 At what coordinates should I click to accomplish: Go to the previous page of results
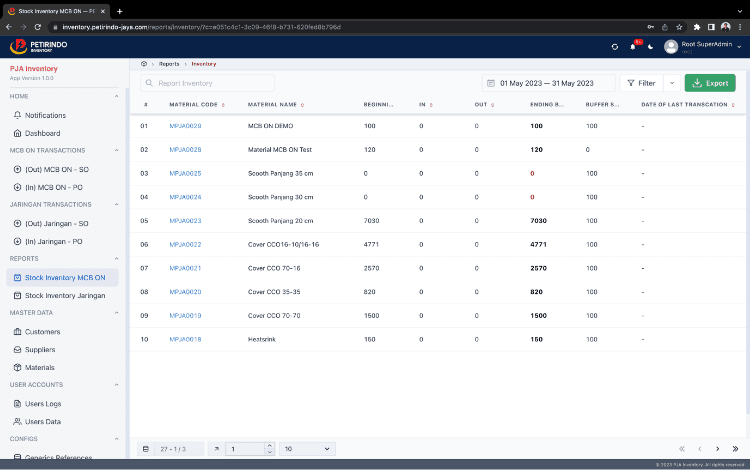click(x=700, y=449)
